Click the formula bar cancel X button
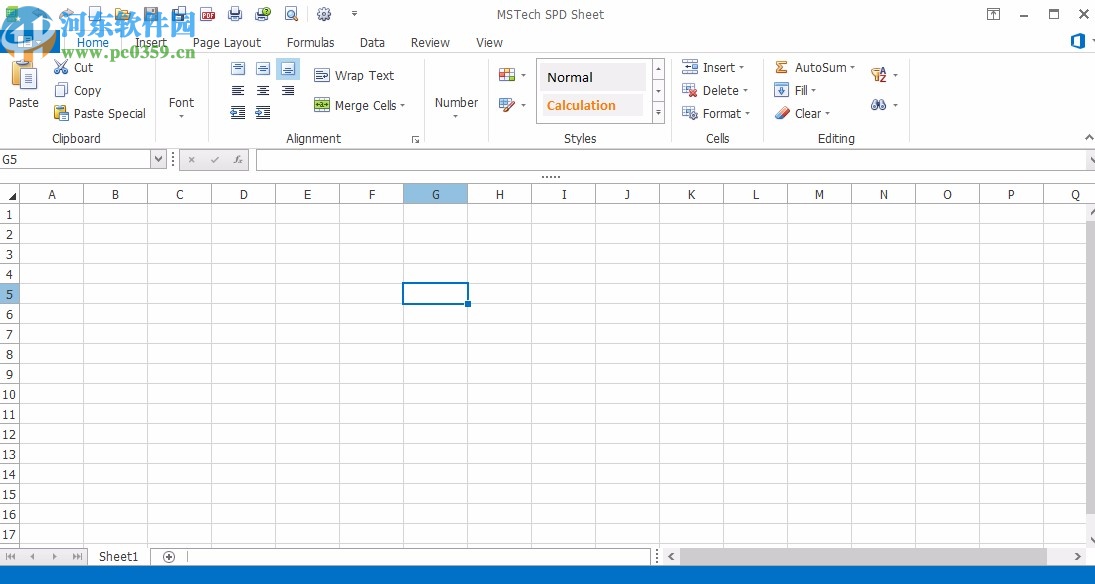 (x=191, y=160)
